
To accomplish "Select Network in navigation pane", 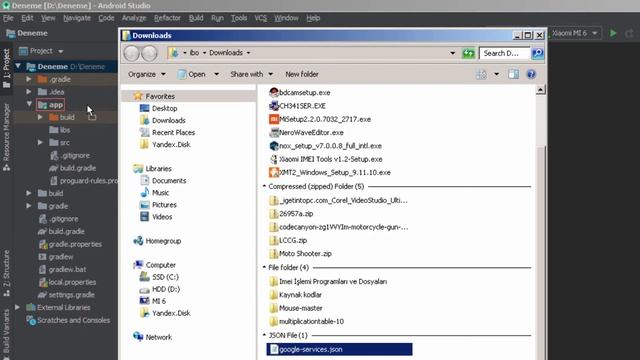I will point(152,337).
